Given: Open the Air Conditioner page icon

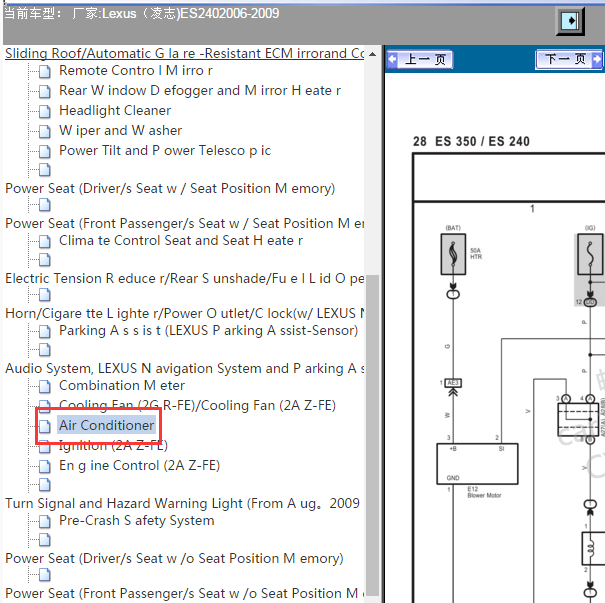Looking at the screenshot, I should tap(45, 426).
